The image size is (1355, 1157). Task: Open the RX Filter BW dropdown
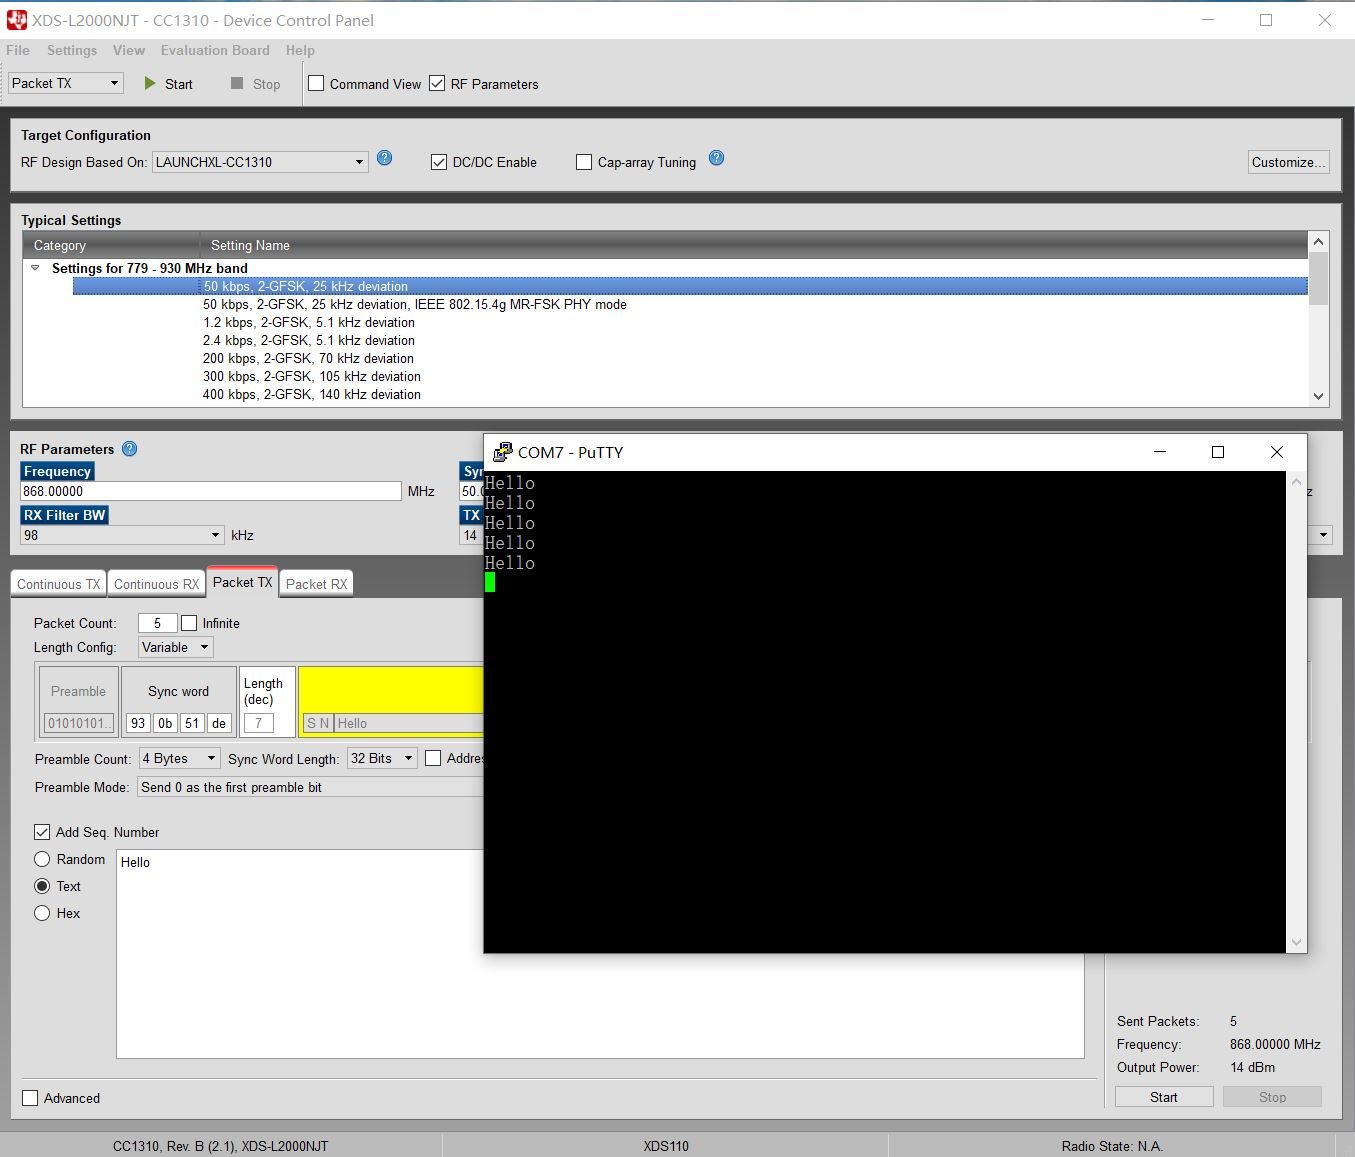click(x=122, y=535)
